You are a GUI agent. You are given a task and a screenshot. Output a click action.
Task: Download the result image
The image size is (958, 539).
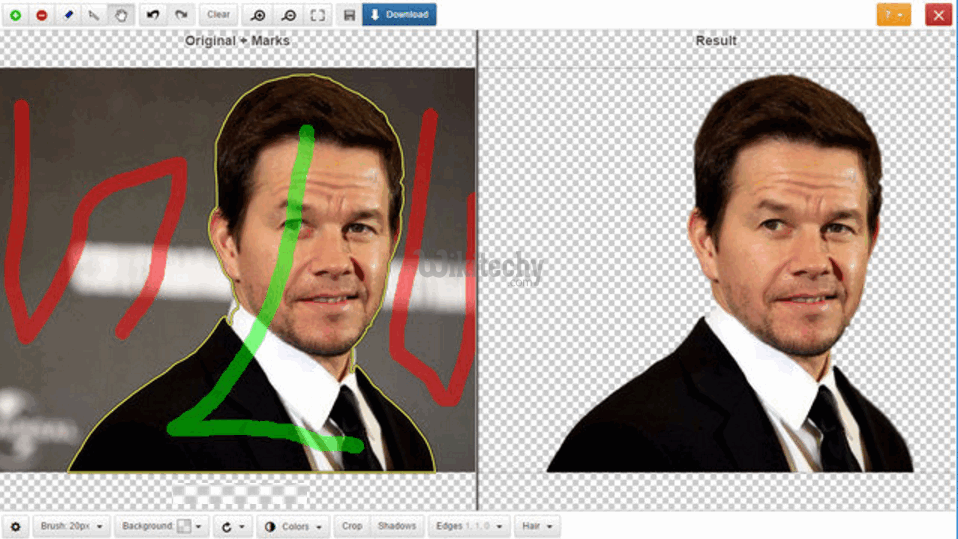[x=399, y=15]
